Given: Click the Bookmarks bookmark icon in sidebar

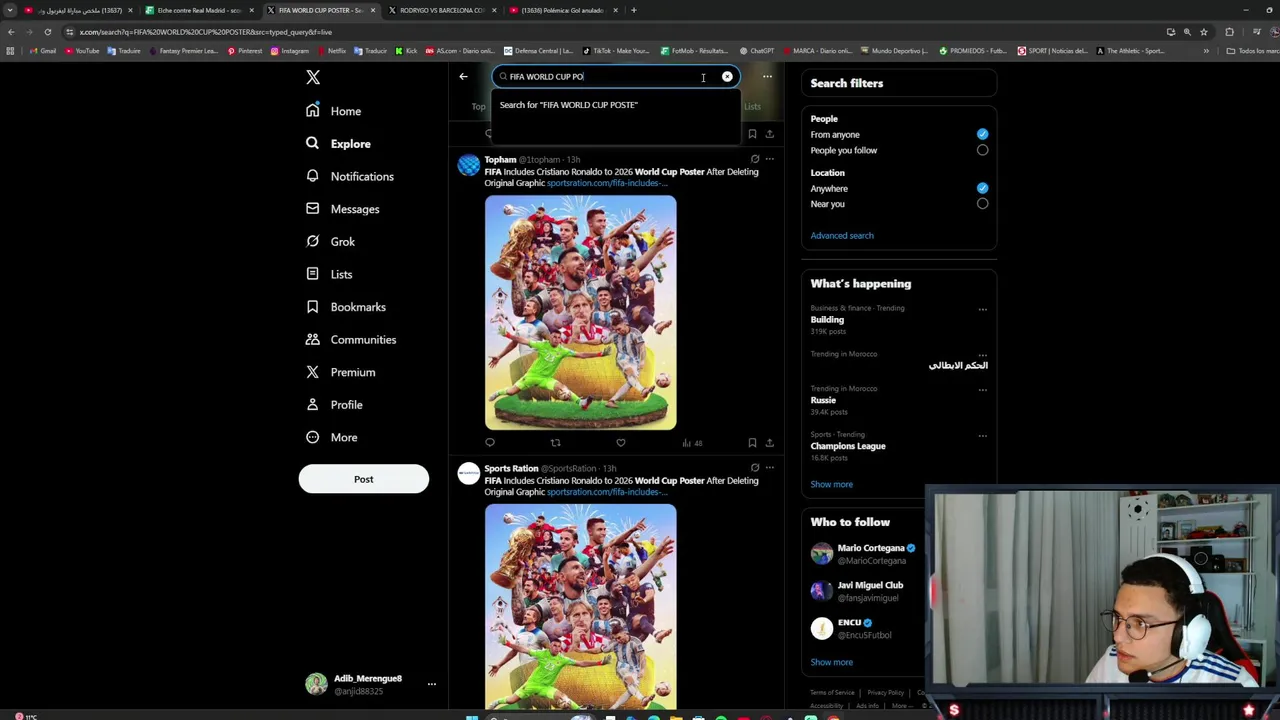Looking at the screenshot, I should point(313,307).
